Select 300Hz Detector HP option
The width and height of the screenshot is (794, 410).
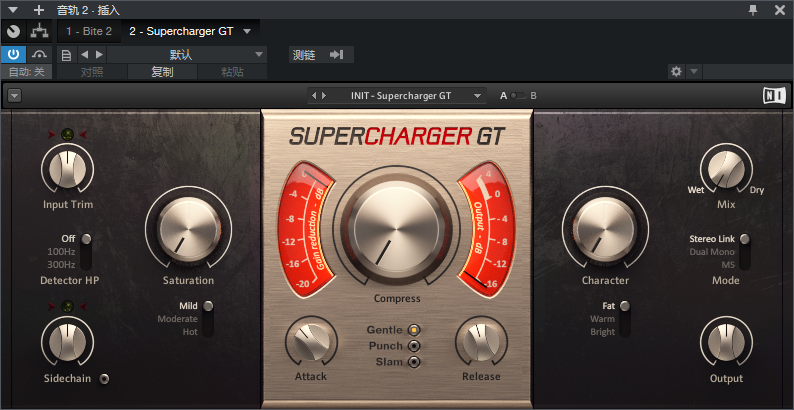(x=61, y=264)
